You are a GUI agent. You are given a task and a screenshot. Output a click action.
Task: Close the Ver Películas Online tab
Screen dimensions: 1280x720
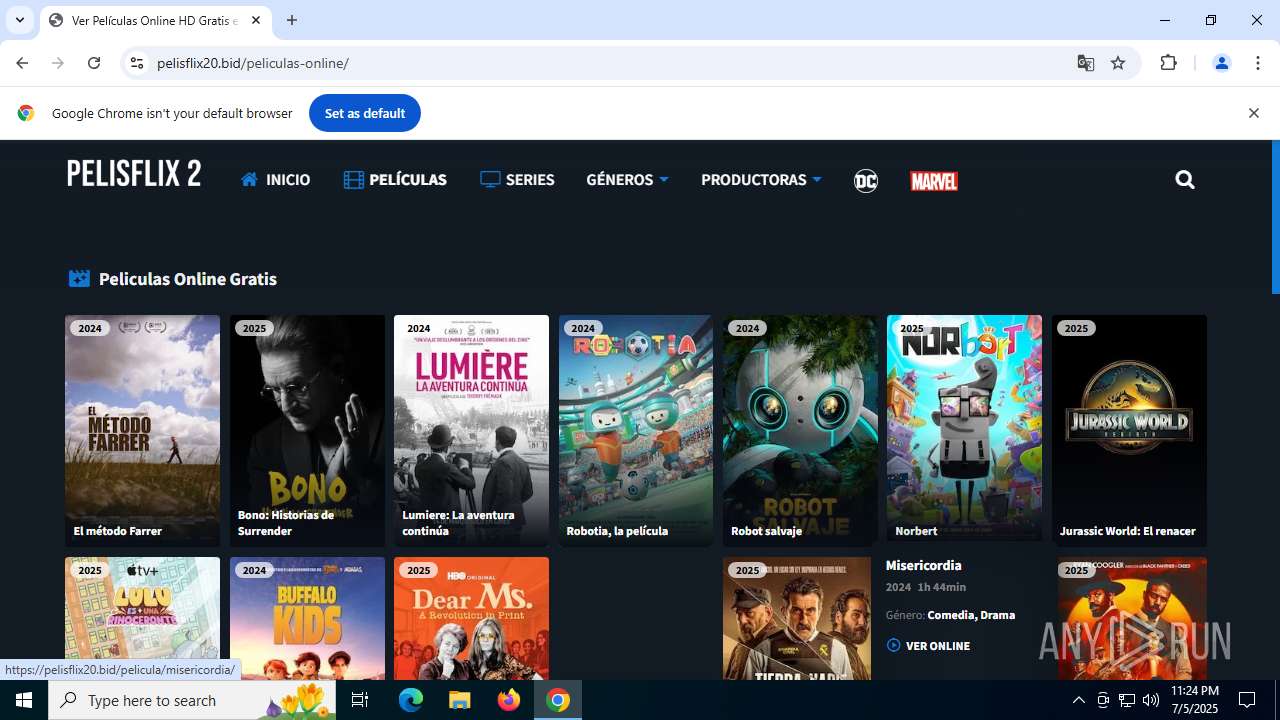point(256,20)
